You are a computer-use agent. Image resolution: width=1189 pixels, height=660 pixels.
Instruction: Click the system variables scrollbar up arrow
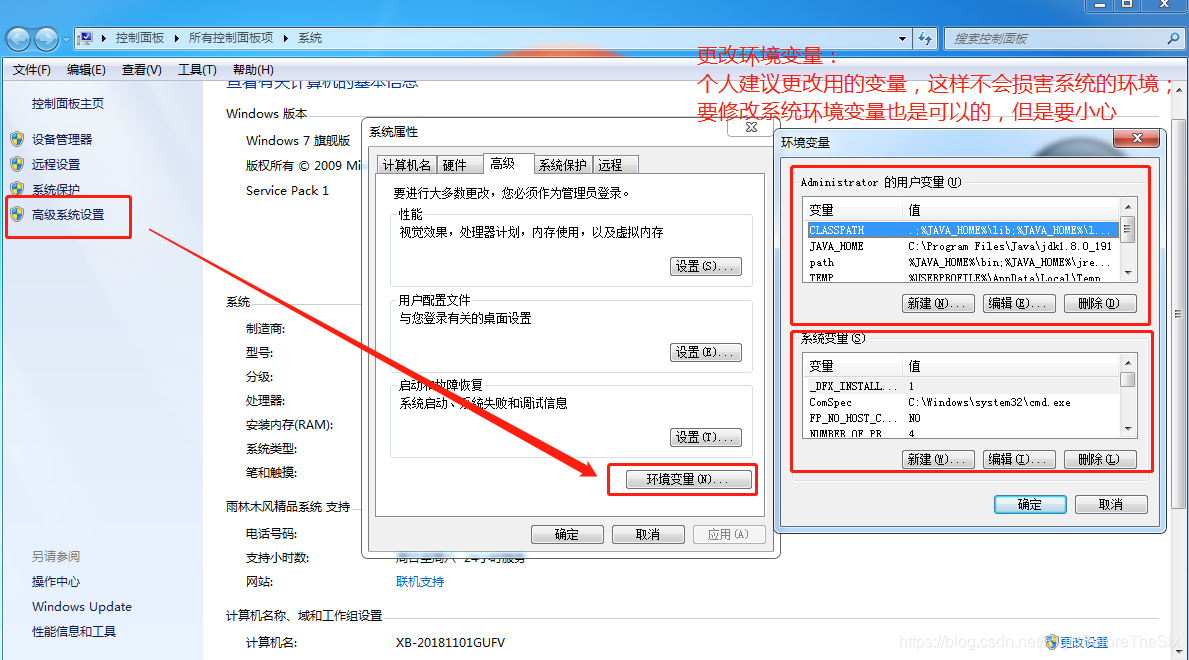tap(1128, 363)
